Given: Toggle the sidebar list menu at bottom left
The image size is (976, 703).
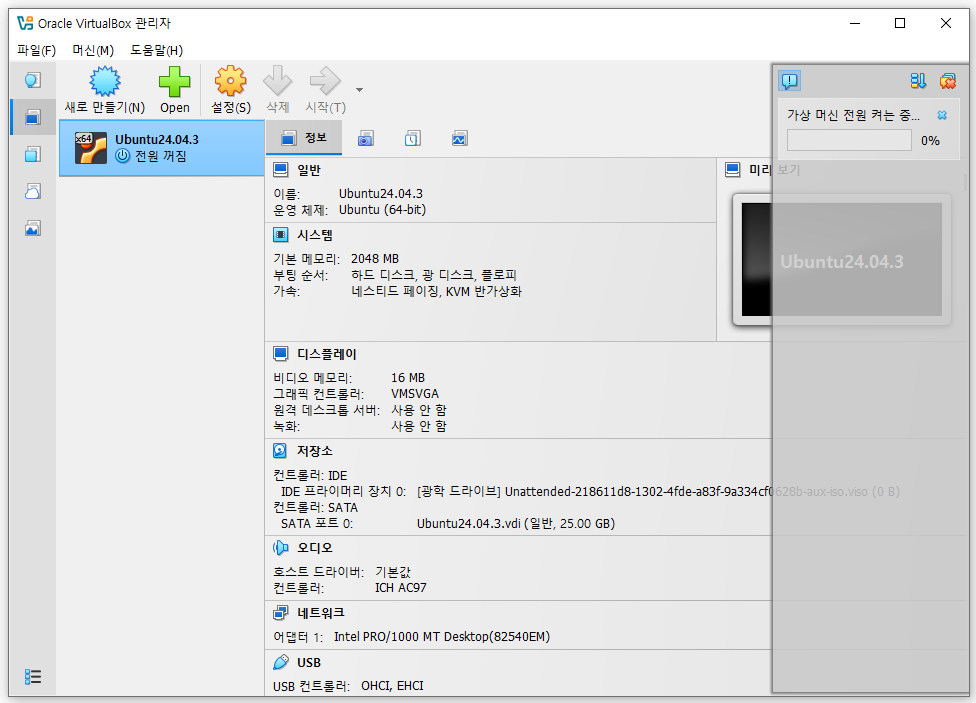Looking at the screenshot, I should tap(33, 677).
